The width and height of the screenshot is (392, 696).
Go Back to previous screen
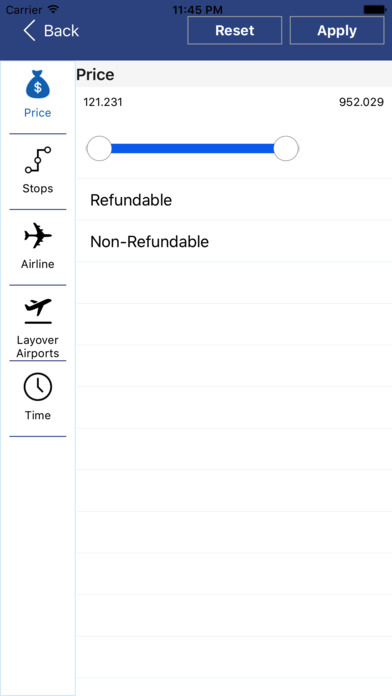tap(51, 30)
